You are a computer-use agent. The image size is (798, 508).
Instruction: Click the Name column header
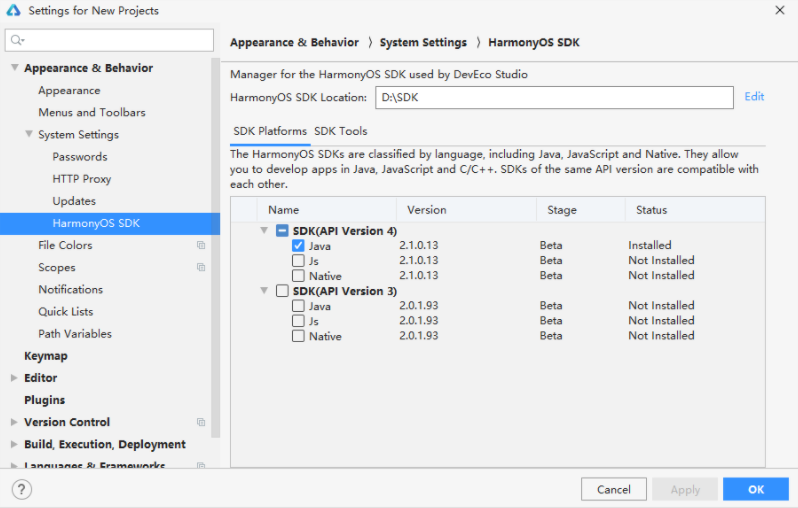tap(326, 210)
